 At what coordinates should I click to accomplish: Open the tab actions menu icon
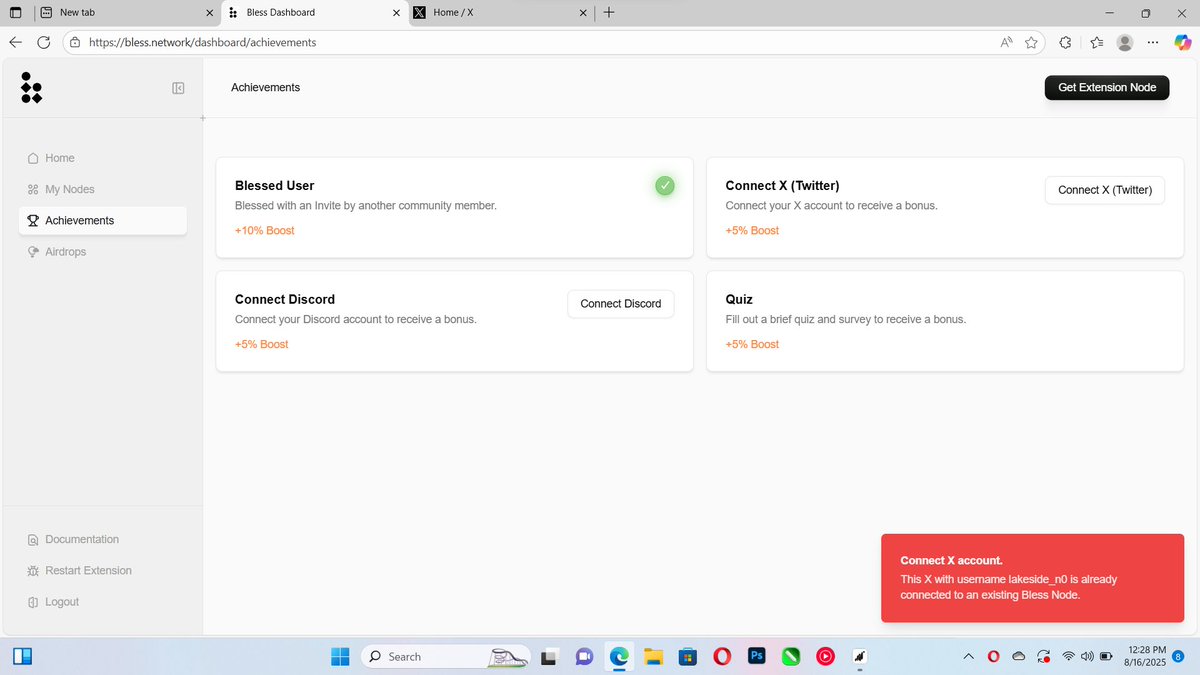point(14,13)
